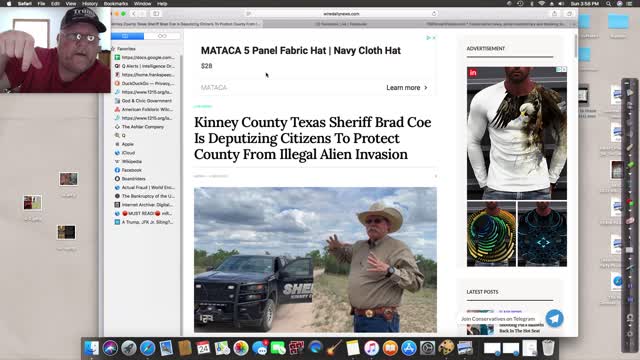This screenshot has width=640, height=360.
Task: Open File menu in menu bar
Action: point(41,4)
